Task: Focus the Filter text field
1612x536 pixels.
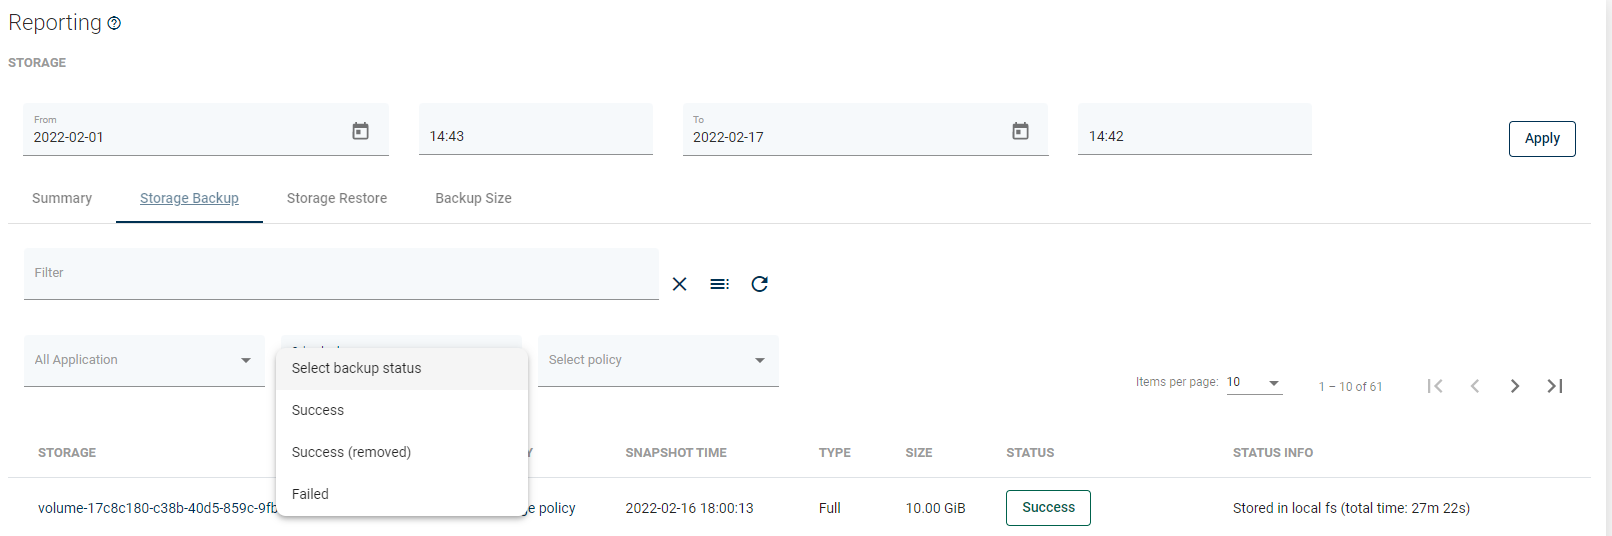Action: point(340,274)
